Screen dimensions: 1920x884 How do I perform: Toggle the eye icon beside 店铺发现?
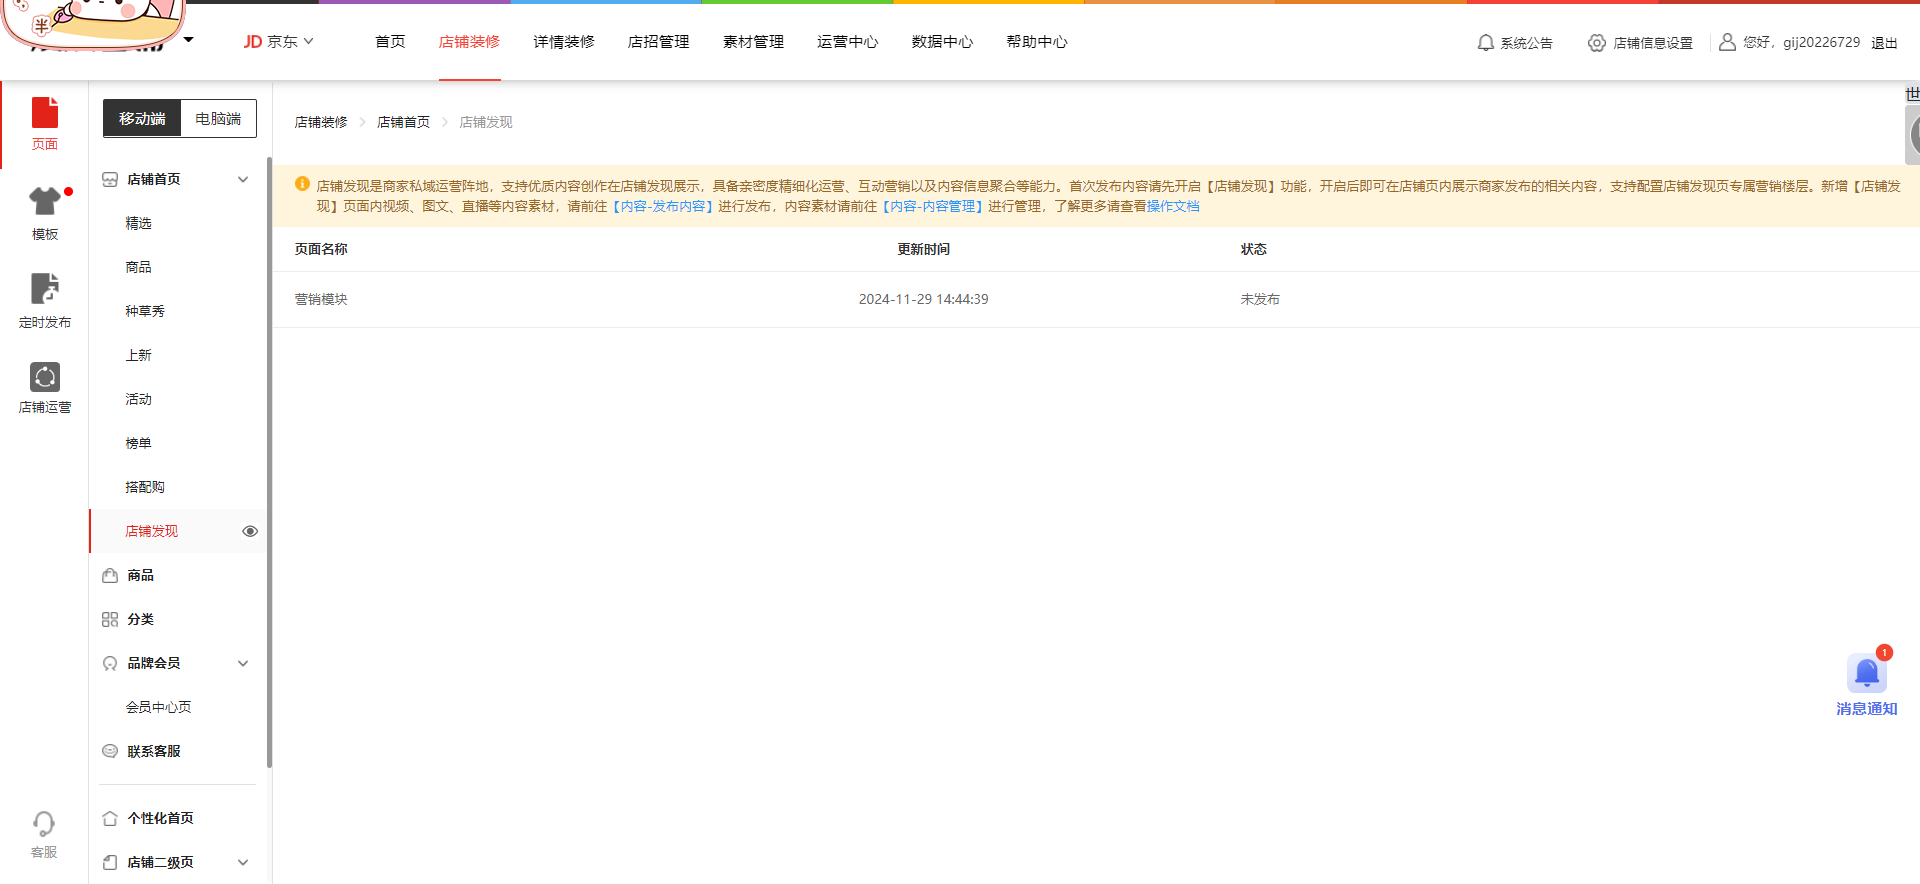tap(250, 532)
